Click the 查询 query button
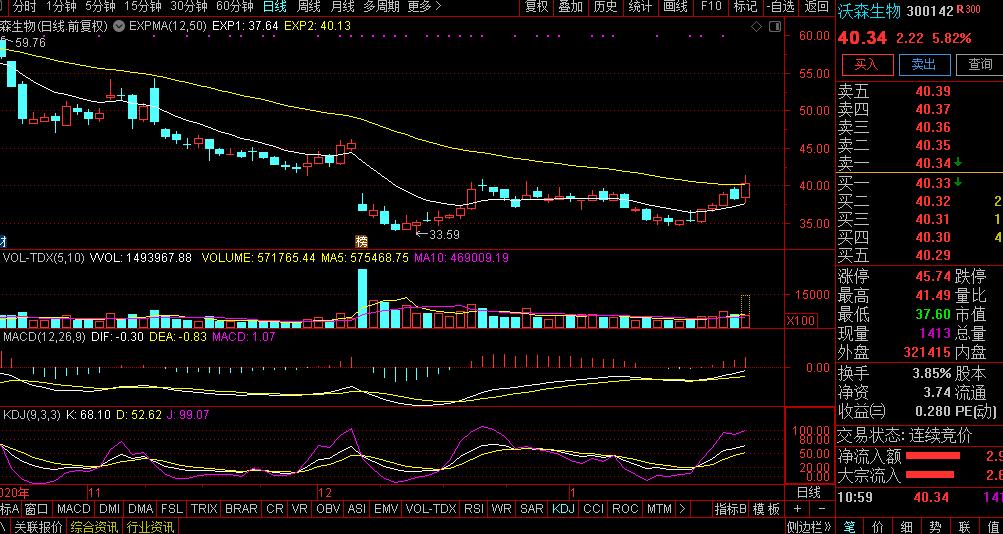This screenshot has width=1003, height=534. pos(979,65)
